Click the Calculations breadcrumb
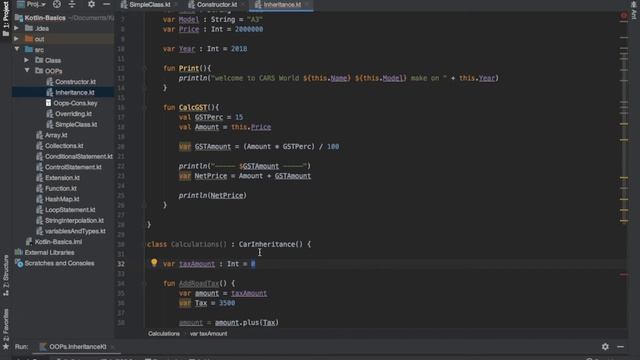Image resolution: width=640 pixels, height=360 pixels. [164, 333]
